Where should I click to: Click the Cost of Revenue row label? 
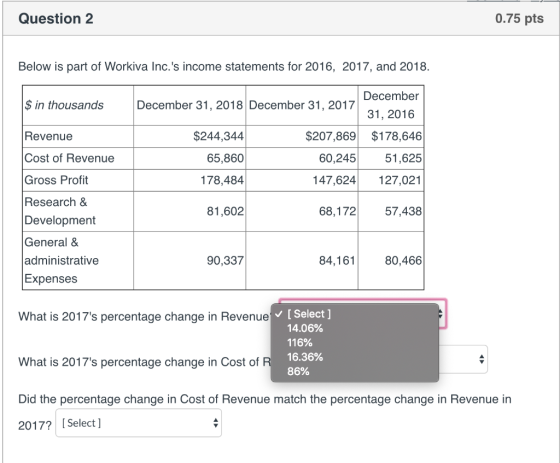[78, 158]
